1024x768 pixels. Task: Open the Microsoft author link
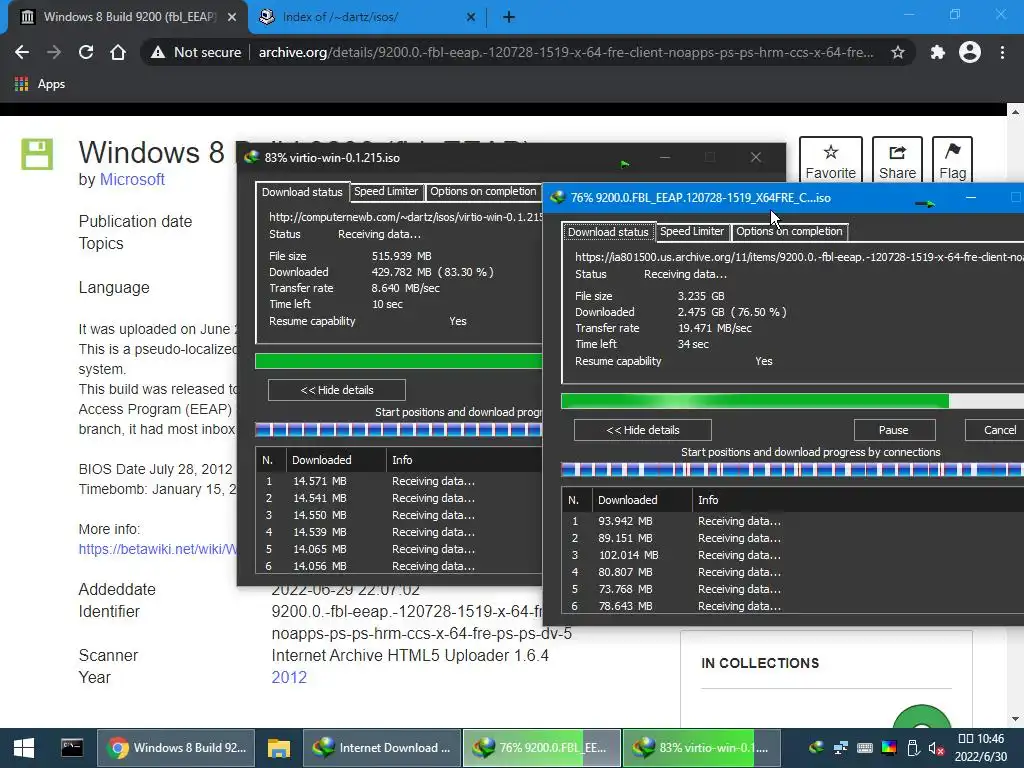tap(132, 180)
